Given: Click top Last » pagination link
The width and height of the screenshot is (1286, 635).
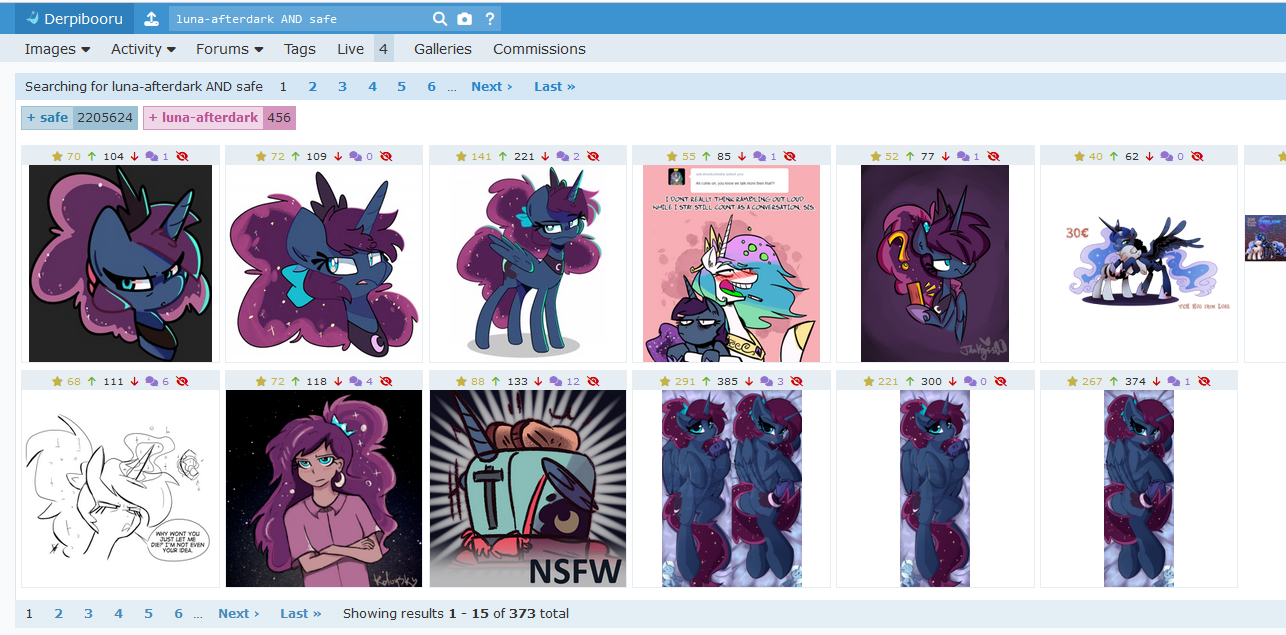Looking at the screenshot, I should 554,87.
